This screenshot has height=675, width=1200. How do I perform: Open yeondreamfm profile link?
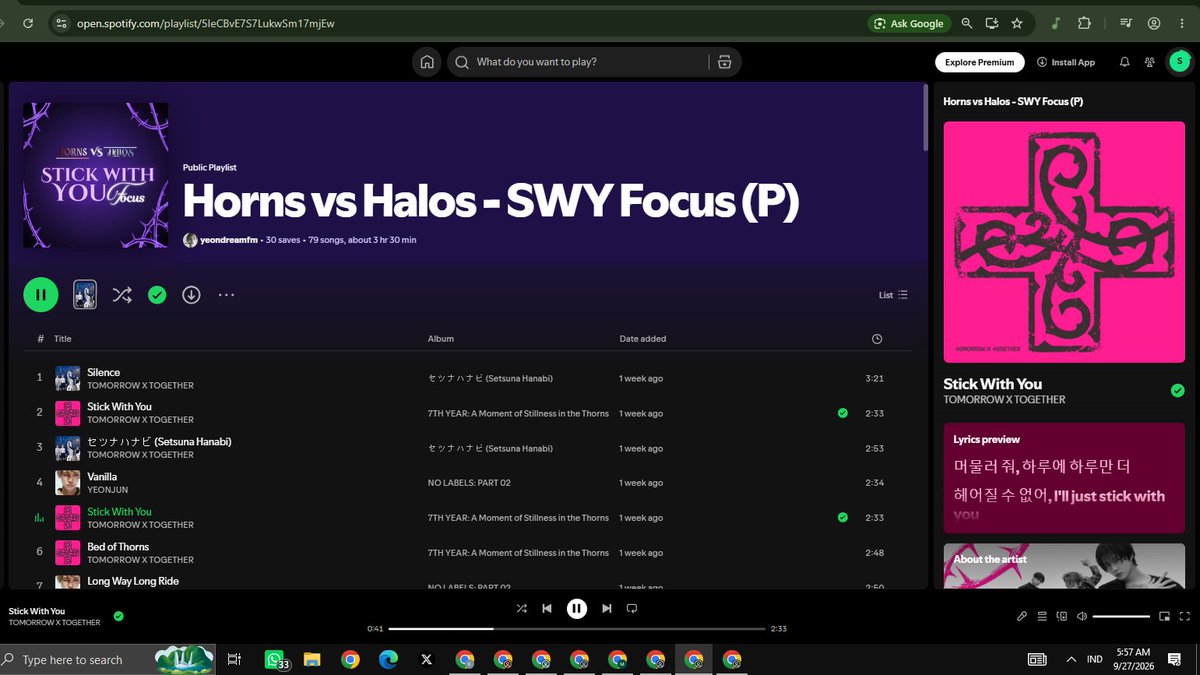tap(229, 240)
